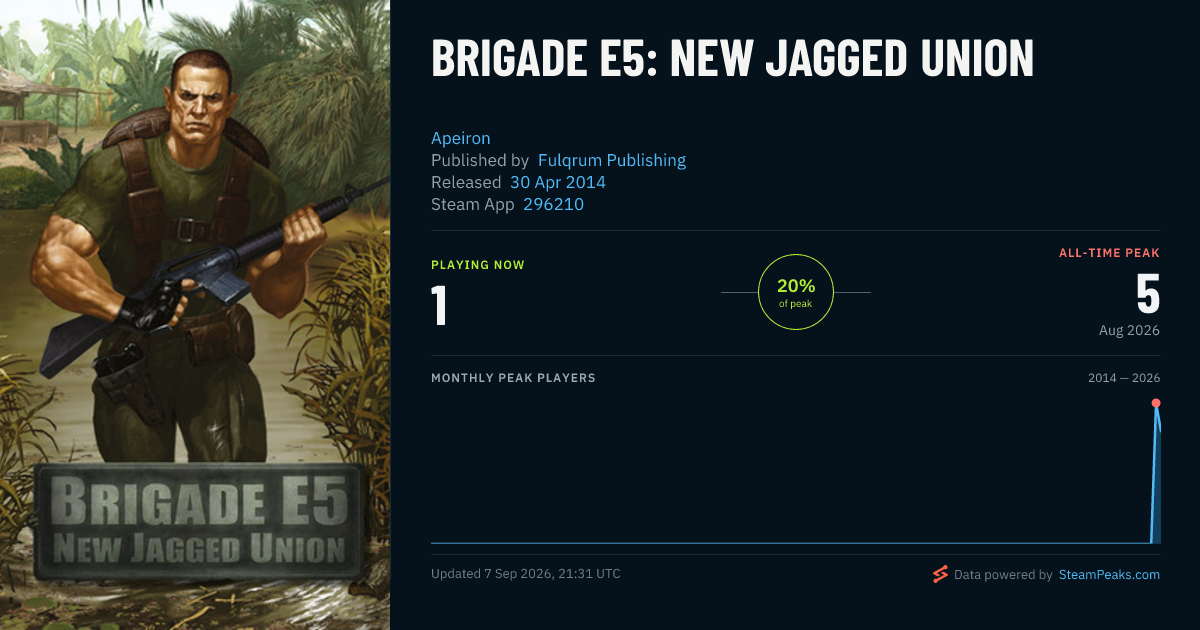Open the SteamPeaks.com link
The width and height of the screenshot is (1200, 630).
click(x=1109, y=575)
